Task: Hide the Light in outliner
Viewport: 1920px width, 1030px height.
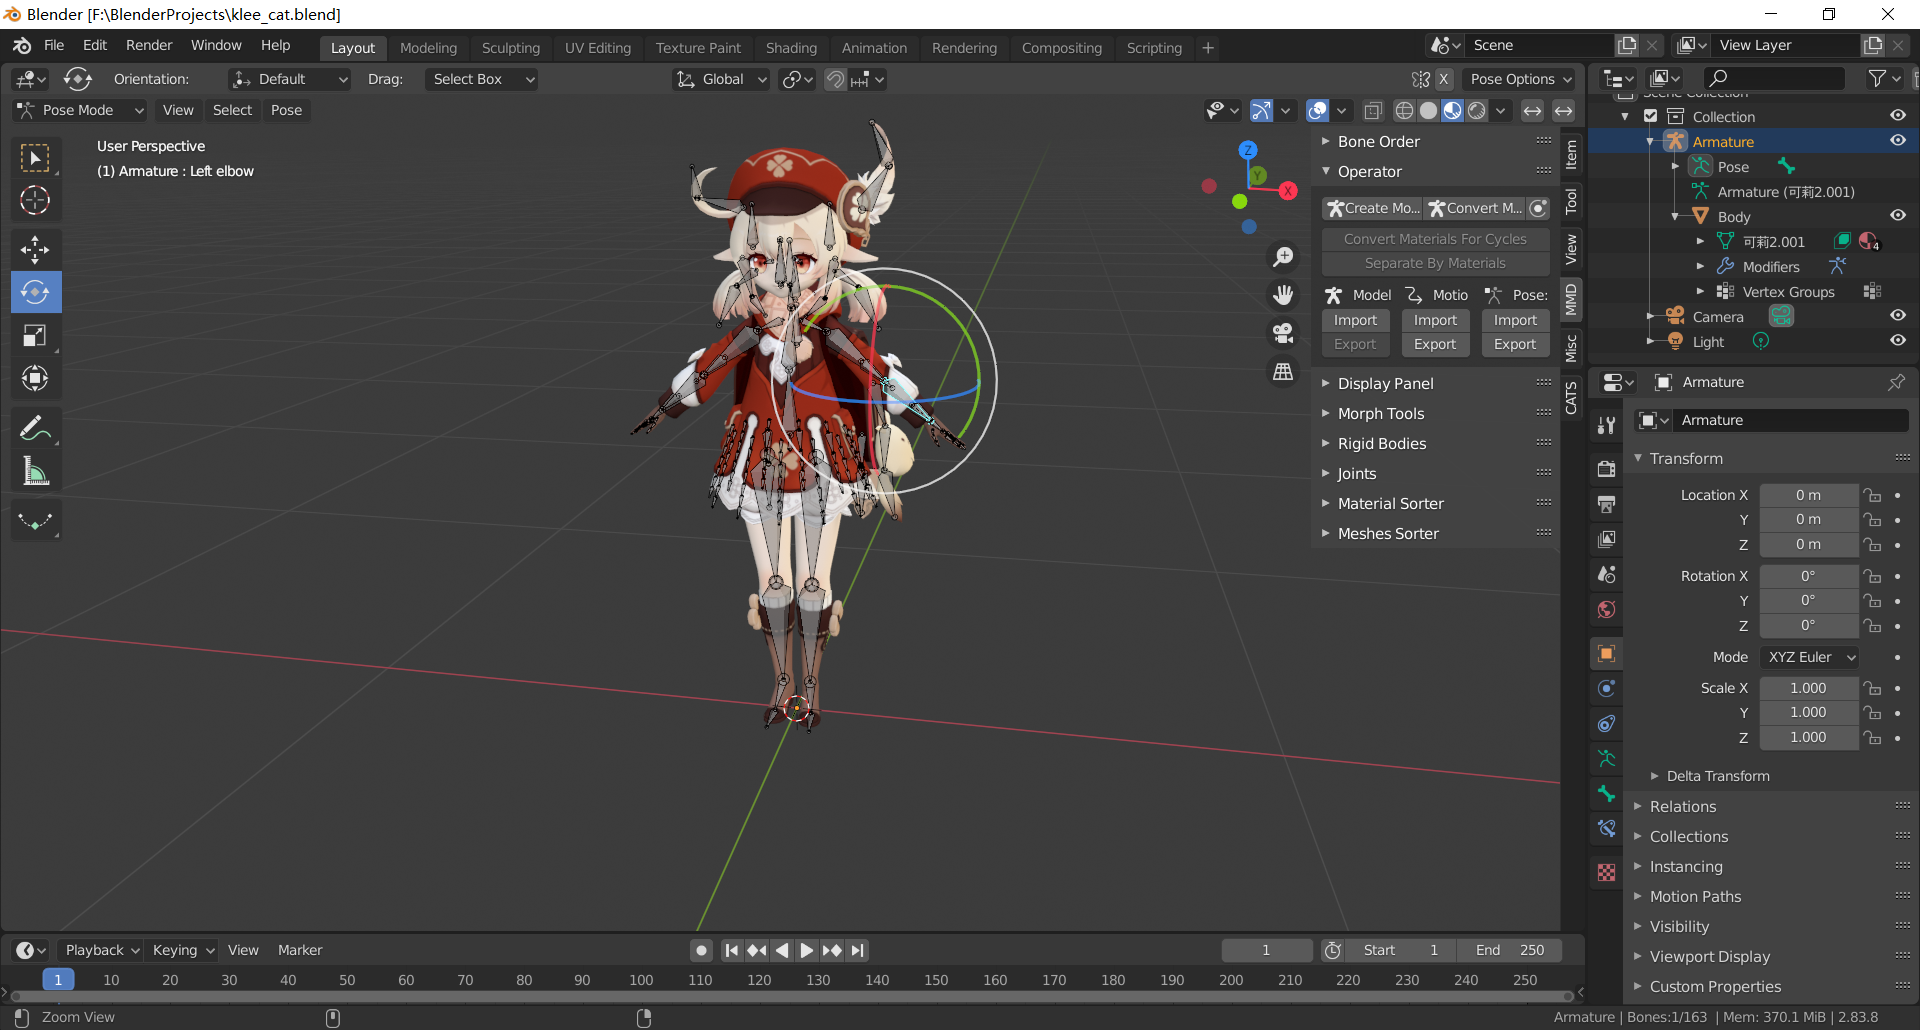Action: 1897,341
